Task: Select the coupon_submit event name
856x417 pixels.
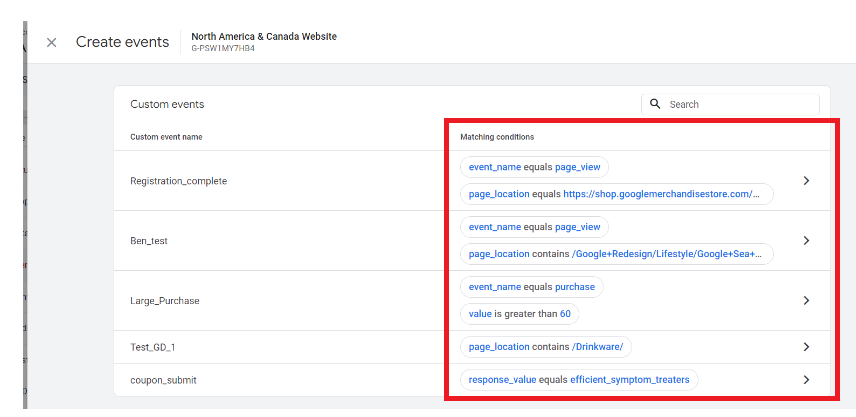Action: coord(163,380)
